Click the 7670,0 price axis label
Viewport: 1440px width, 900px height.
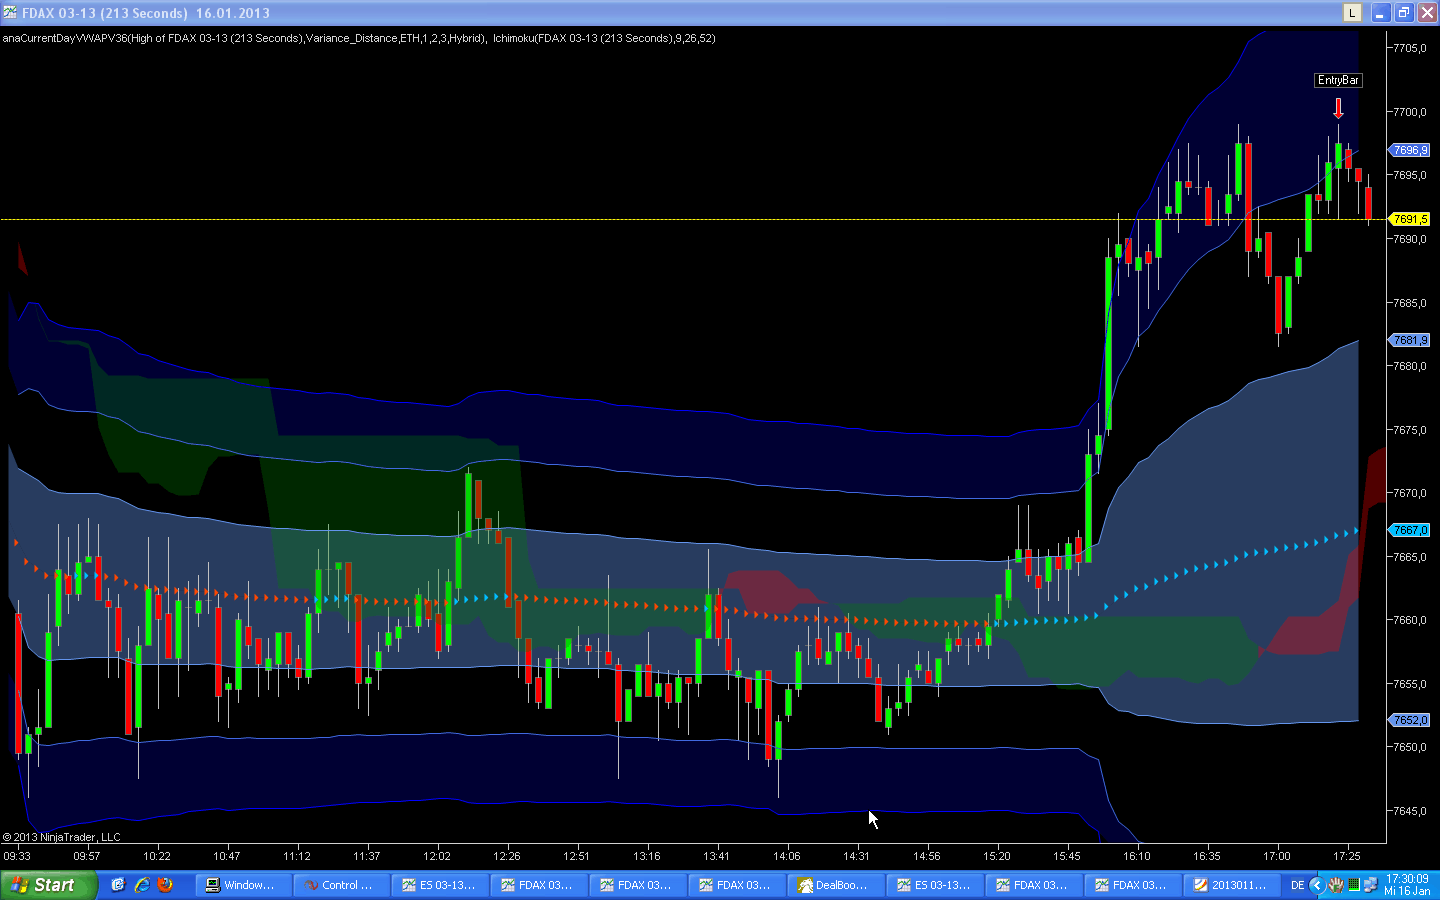click(1410, 493)
